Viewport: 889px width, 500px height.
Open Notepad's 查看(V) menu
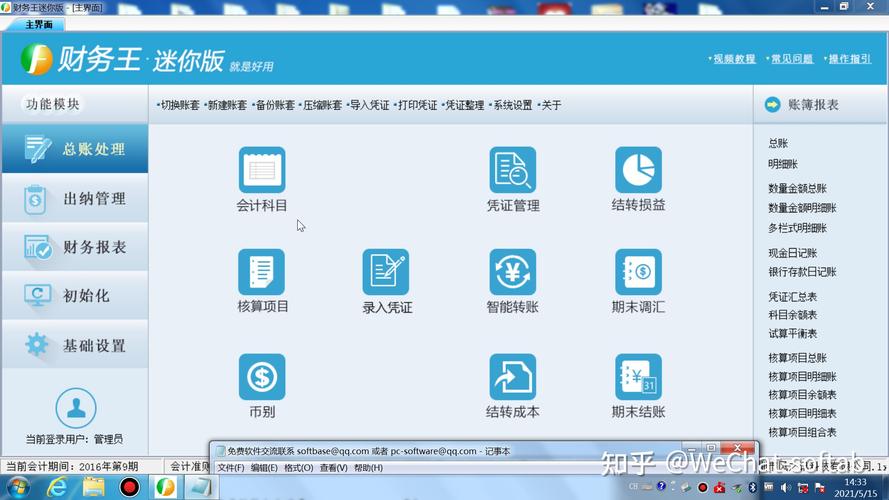[x=333, y=468]
